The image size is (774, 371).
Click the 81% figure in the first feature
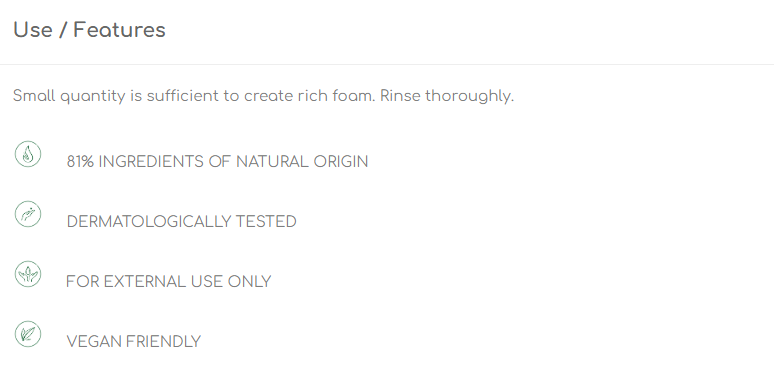(80, 162)
